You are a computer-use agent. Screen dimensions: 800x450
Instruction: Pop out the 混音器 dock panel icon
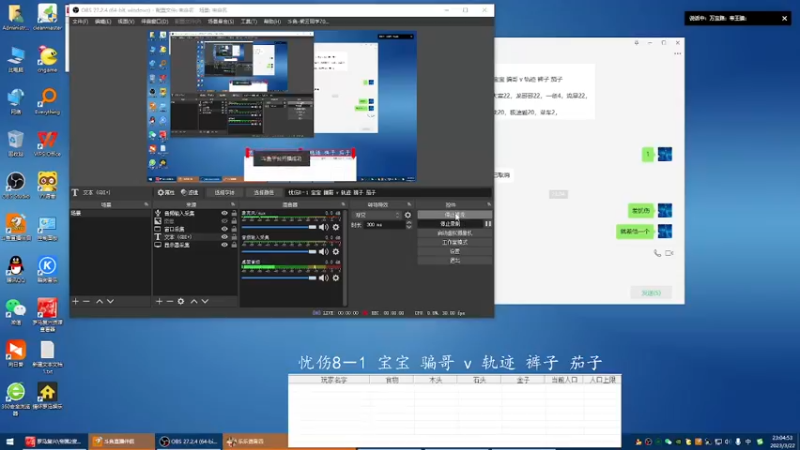pyautogui.click(x=343, y=205)
